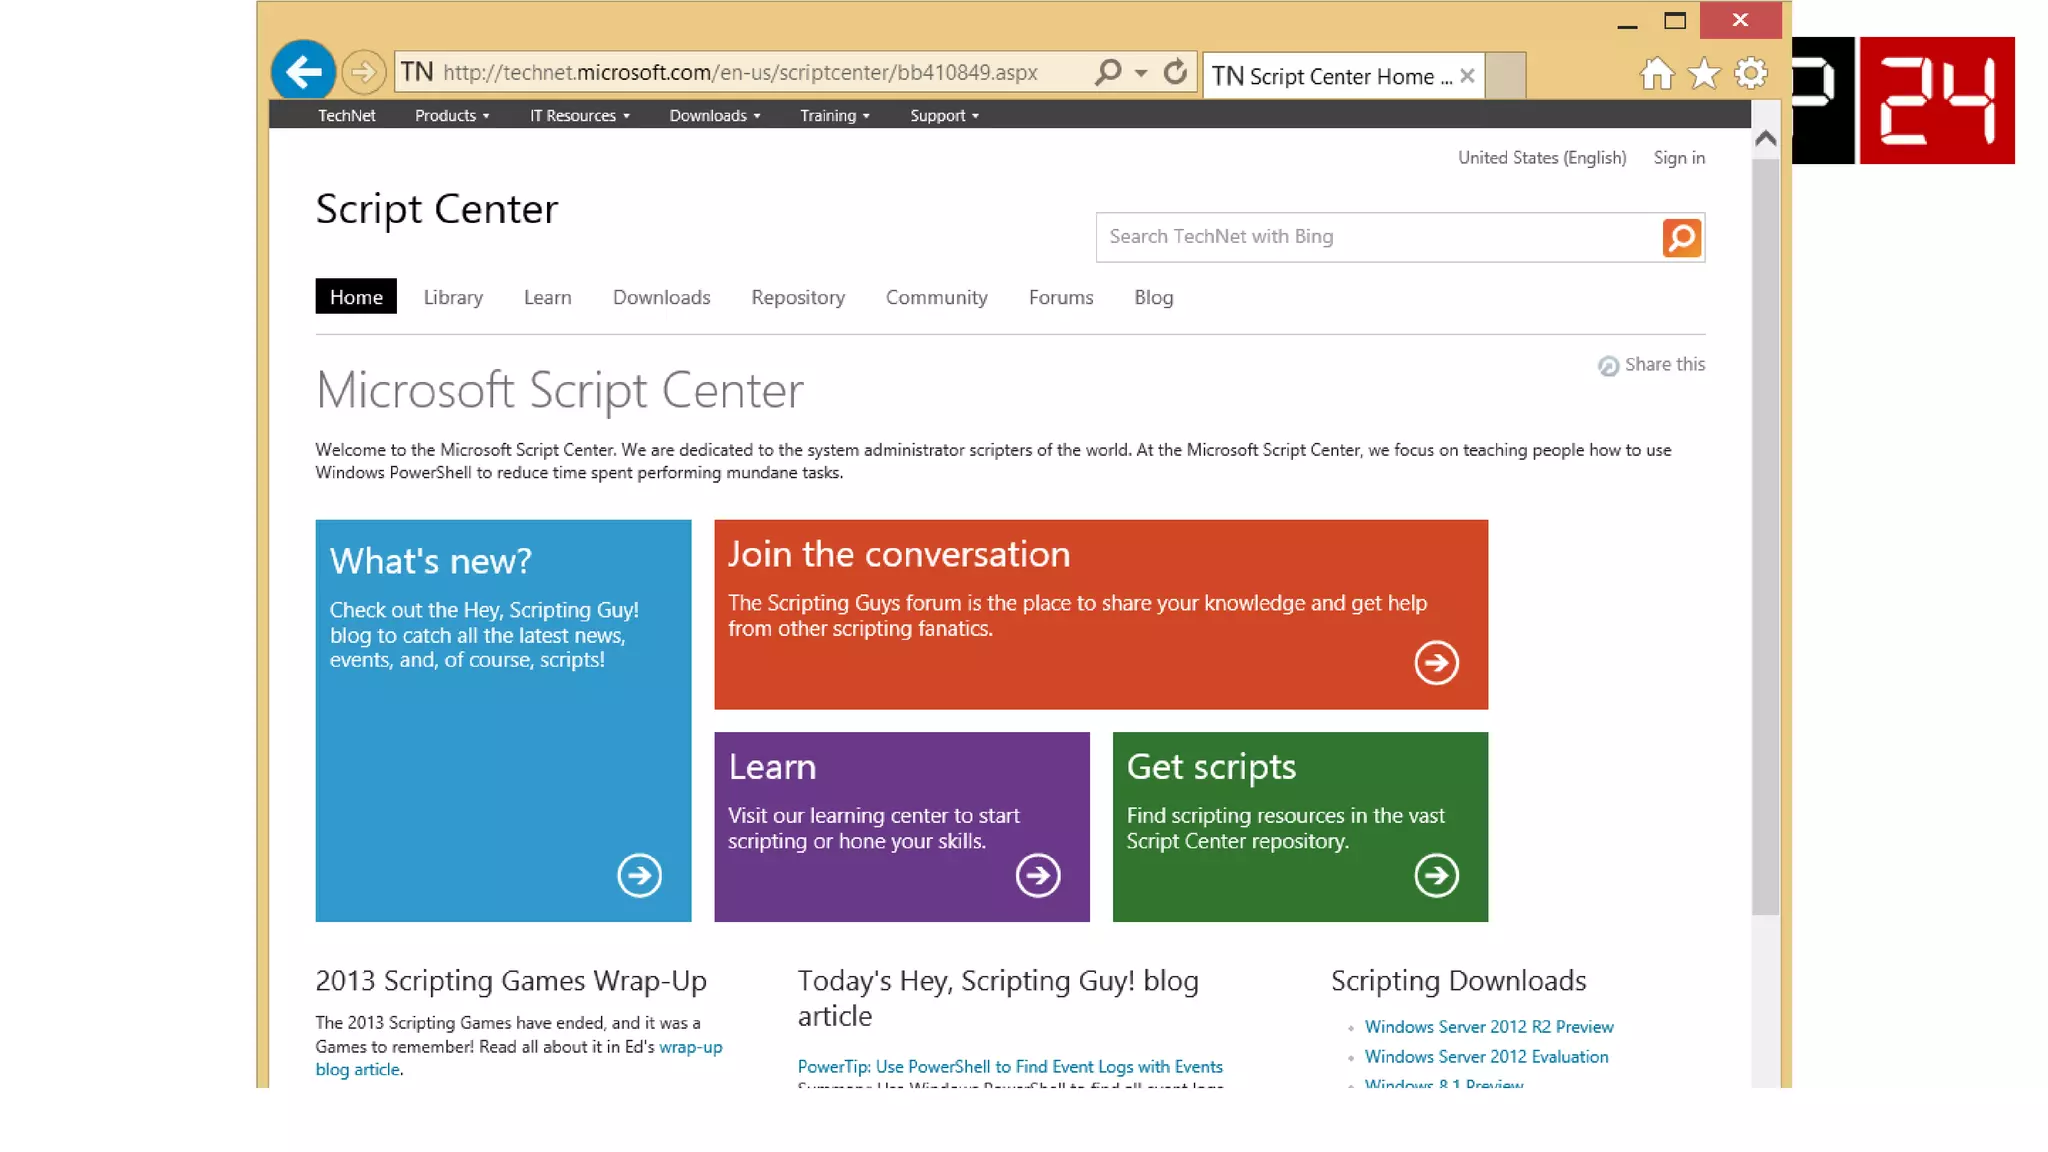The image size is (2048, 1152).
Task: Click the address bar search magnifier icon
Action: click(1108, 72)
